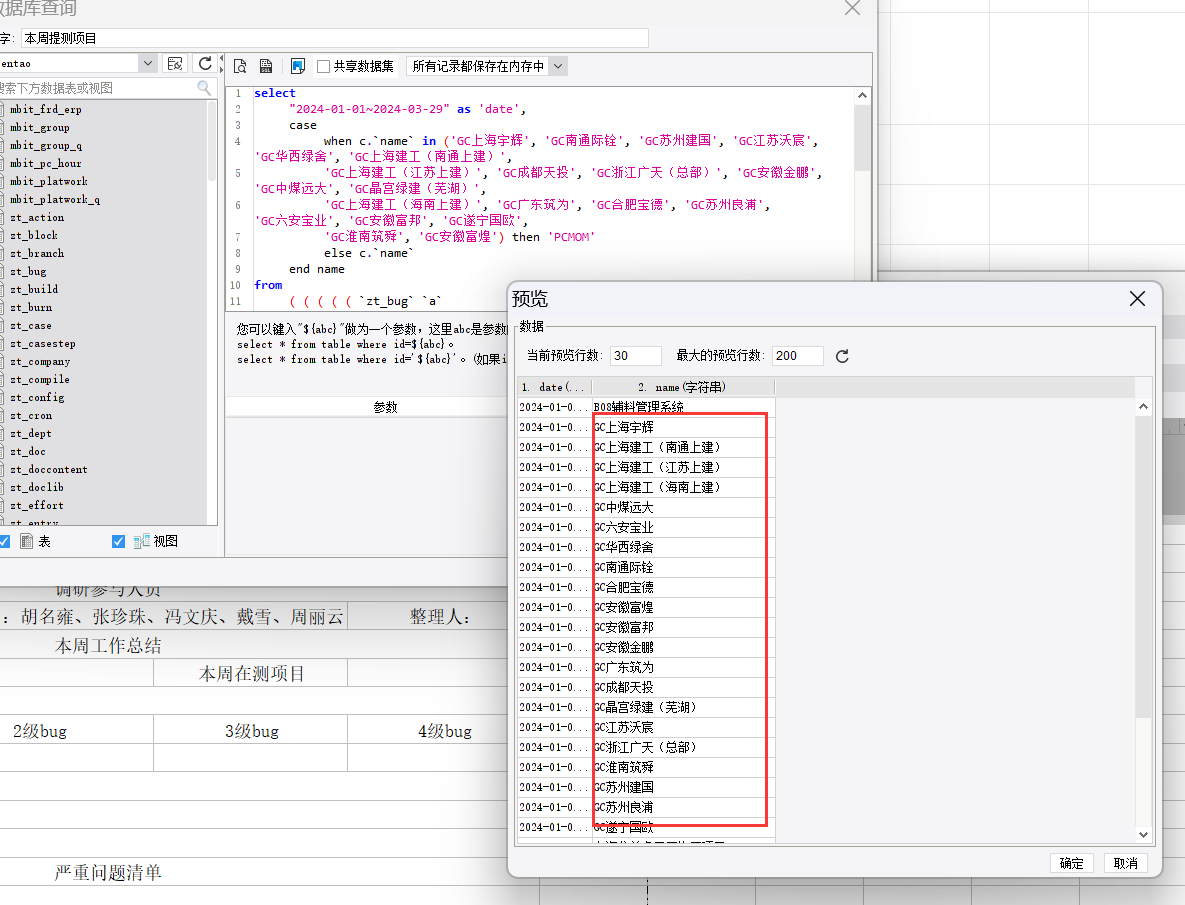
Task: Open the 所有记录都保存在内存中 dropdown
Action: (x=558, y=66)
